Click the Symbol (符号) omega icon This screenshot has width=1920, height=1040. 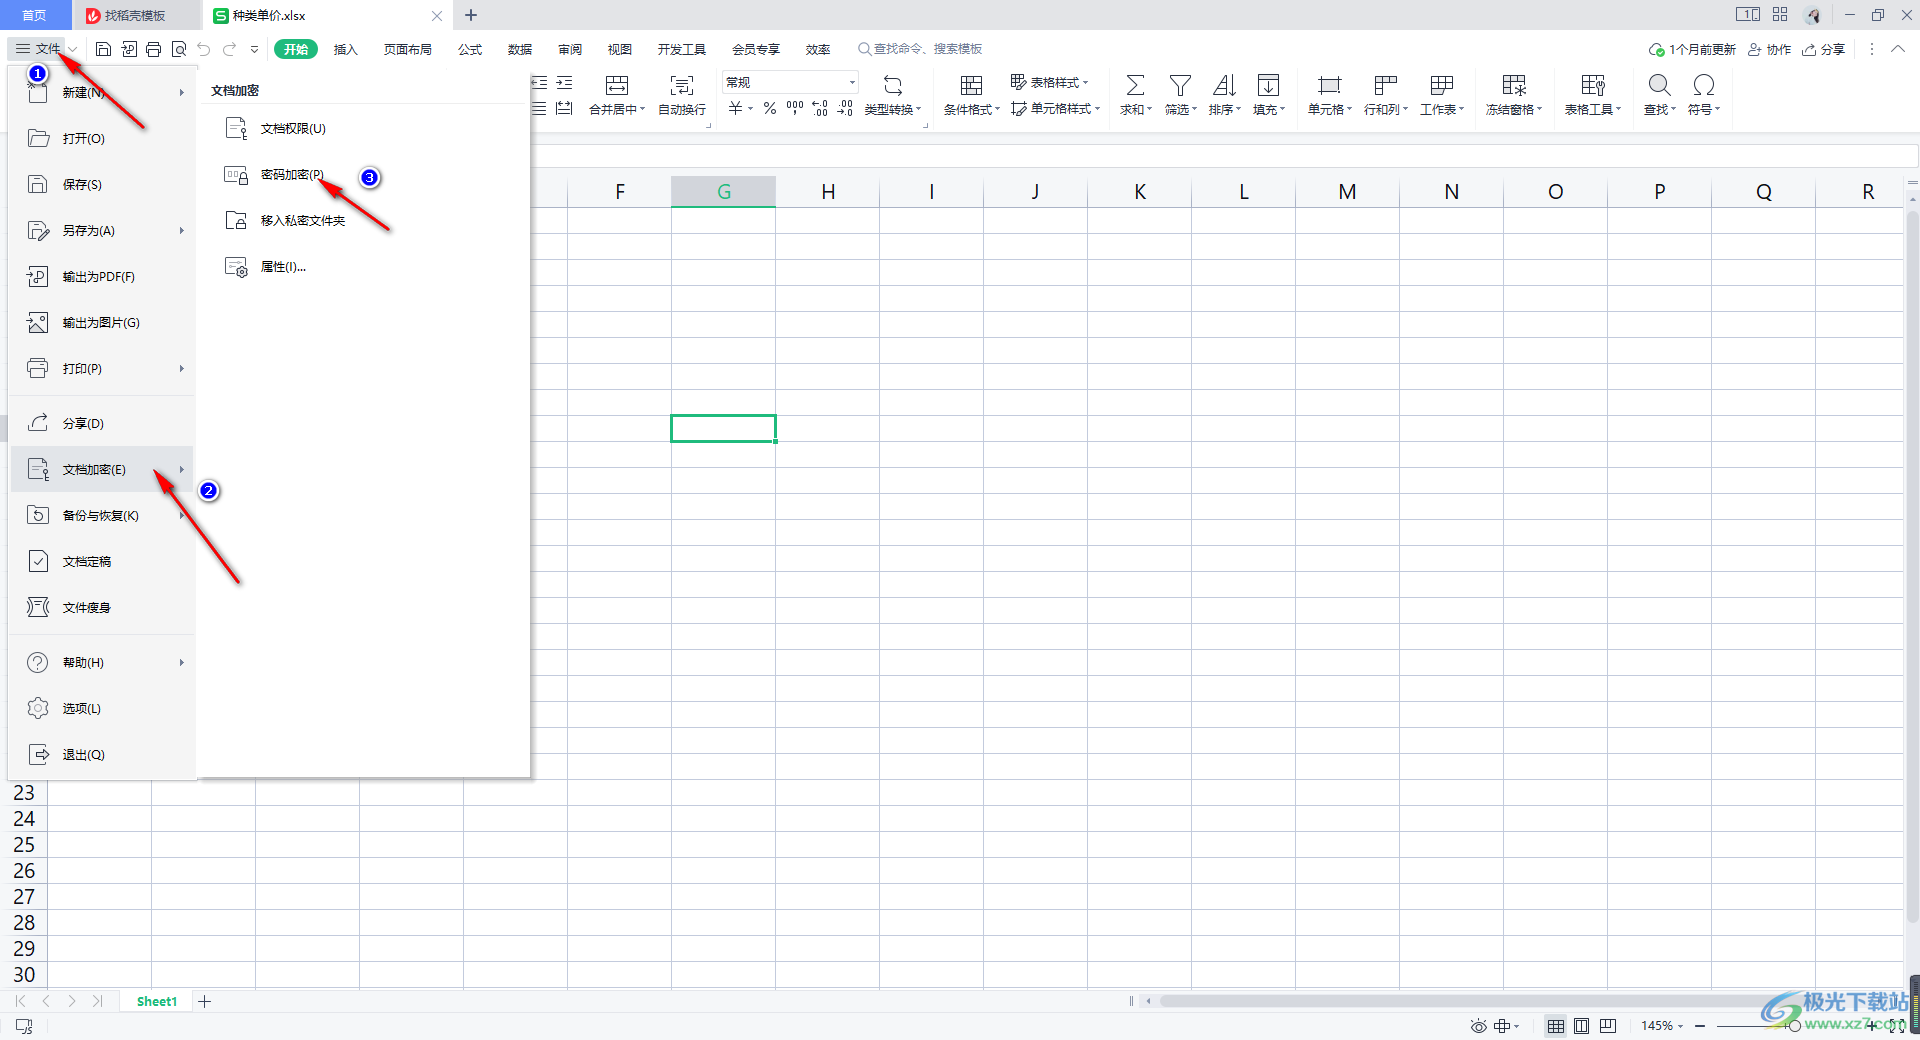(1704, 85)
